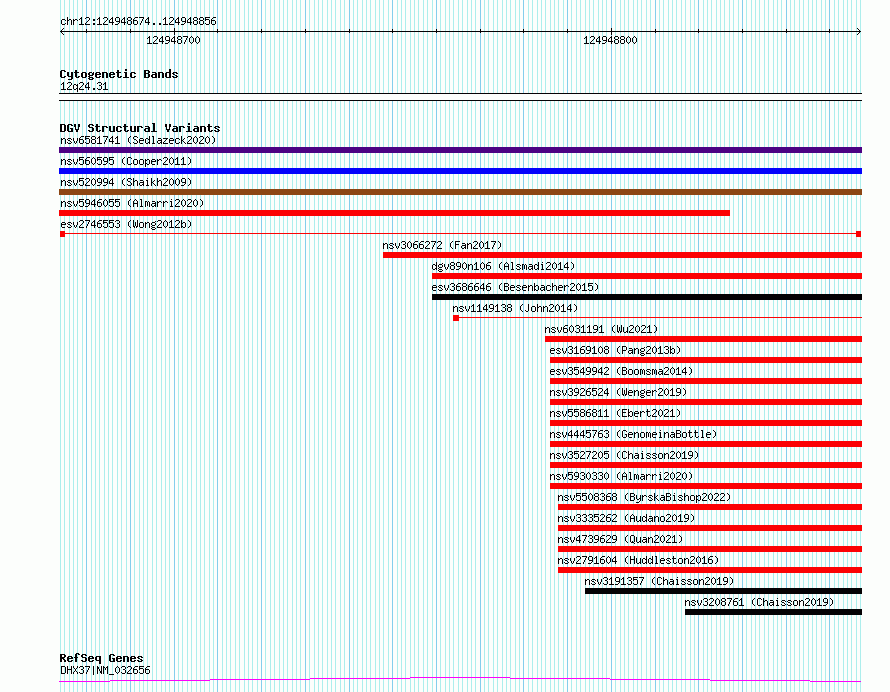Viewport: 890px width, 692px height.
Task: Click the nsv6581741 (Sedlazeck2020) variant label
Action: pyautogui.click(x=138, y=140)
